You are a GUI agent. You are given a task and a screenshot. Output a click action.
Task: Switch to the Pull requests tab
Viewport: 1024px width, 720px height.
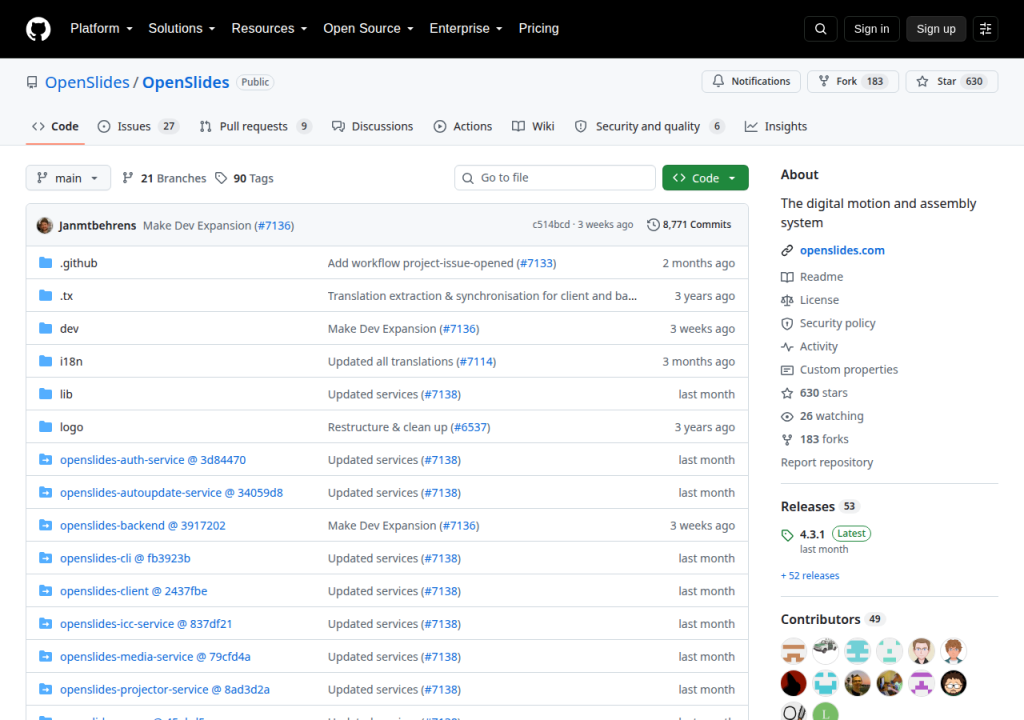(x=255, y=126)
